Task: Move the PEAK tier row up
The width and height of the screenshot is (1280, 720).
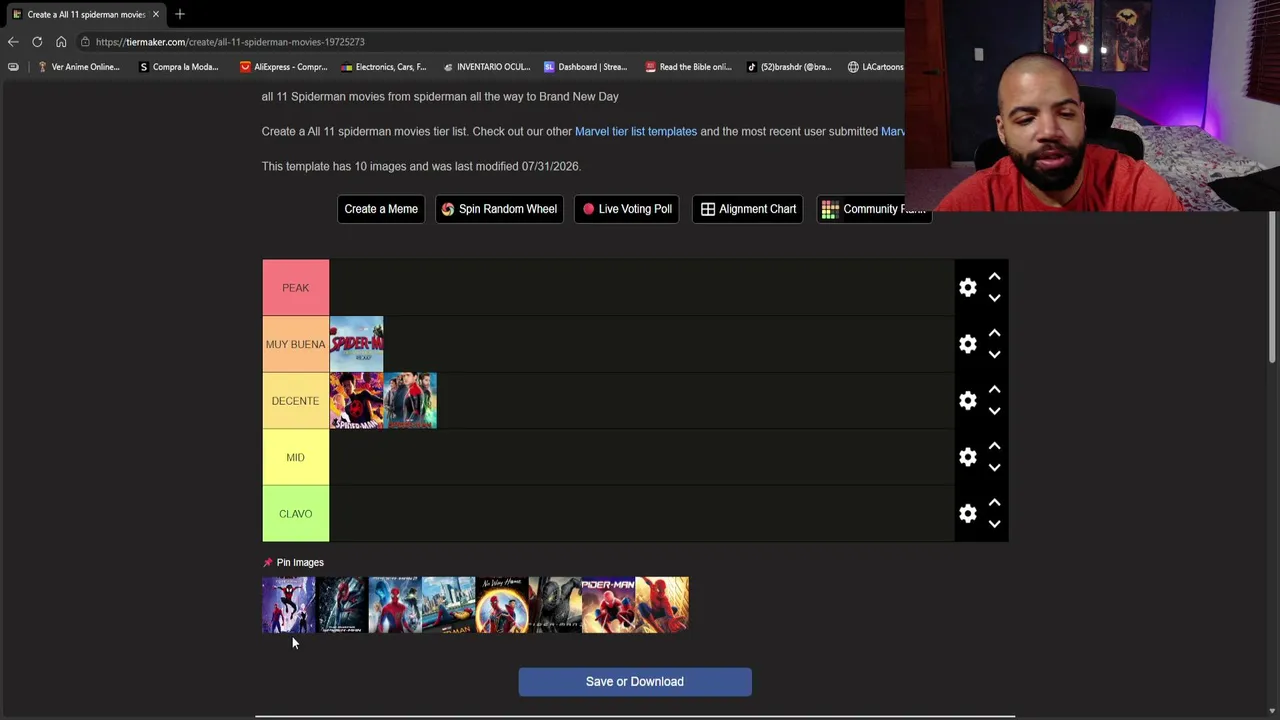Action: [994, 277]
